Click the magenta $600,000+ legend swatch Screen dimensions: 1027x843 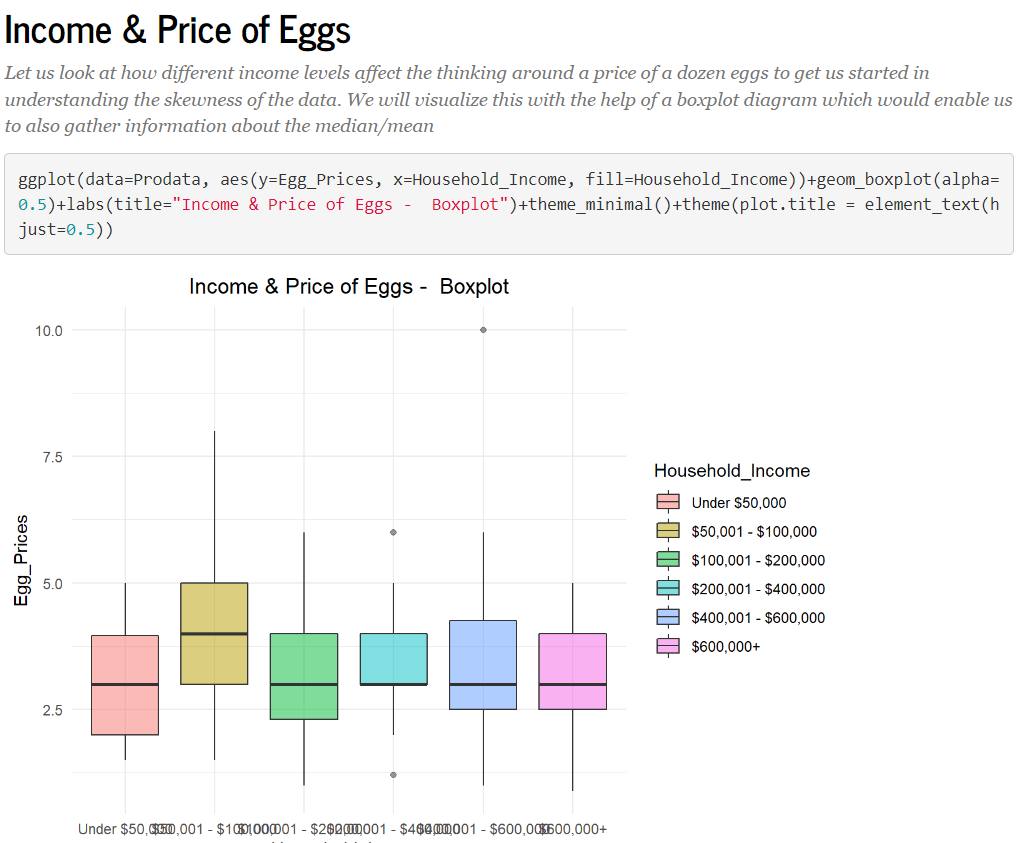(x=667, y=646)
